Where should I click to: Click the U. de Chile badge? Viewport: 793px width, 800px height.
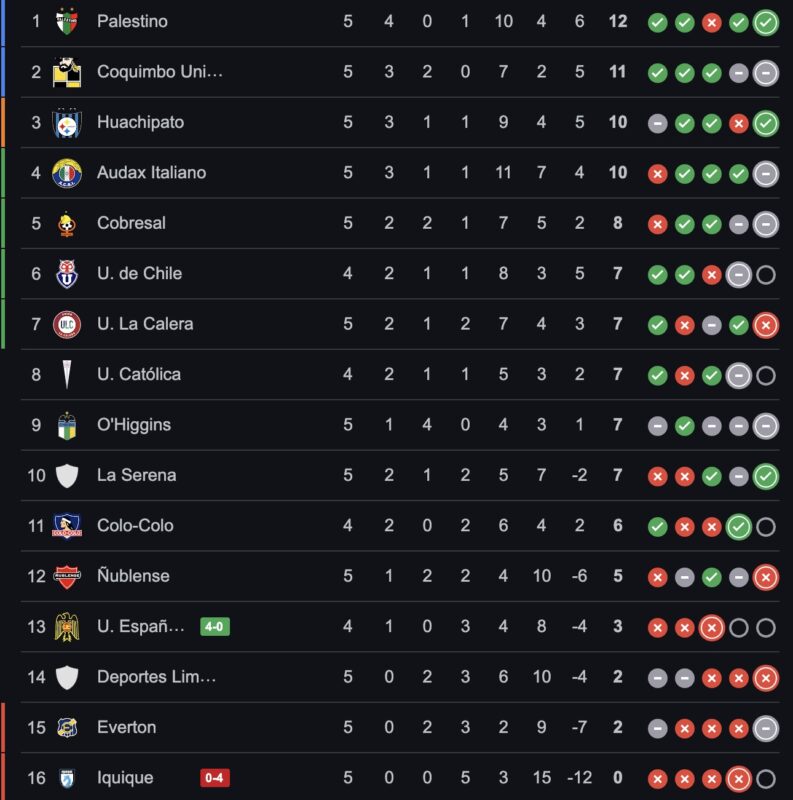(x=65, y=271)
